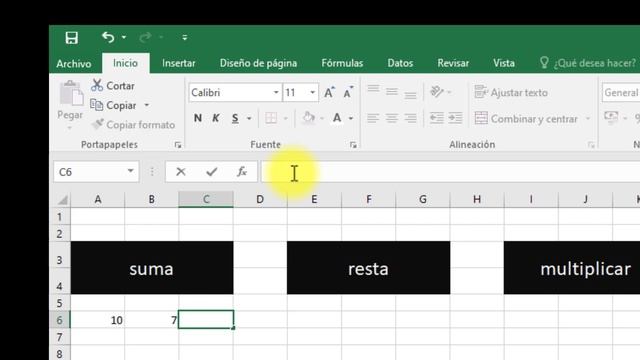Click the Cortar button
Screen dimensions: 640x360
click(113, 86)
